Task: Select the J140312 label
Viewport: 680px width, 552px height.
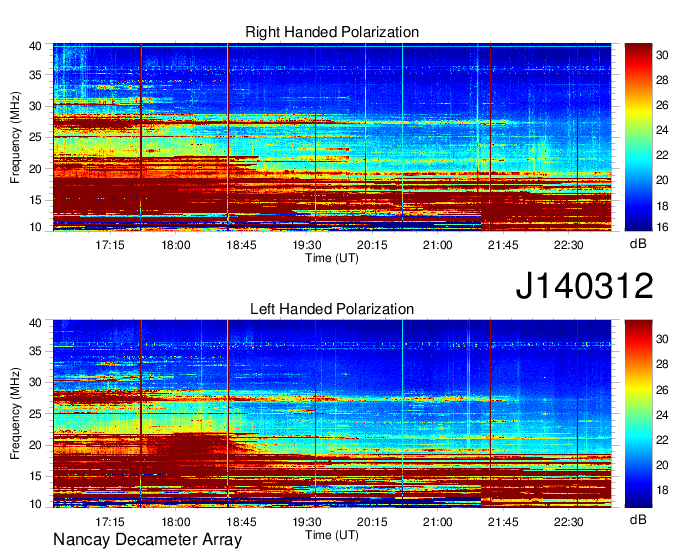Action: pyautogui.click(x=584, y=286)
